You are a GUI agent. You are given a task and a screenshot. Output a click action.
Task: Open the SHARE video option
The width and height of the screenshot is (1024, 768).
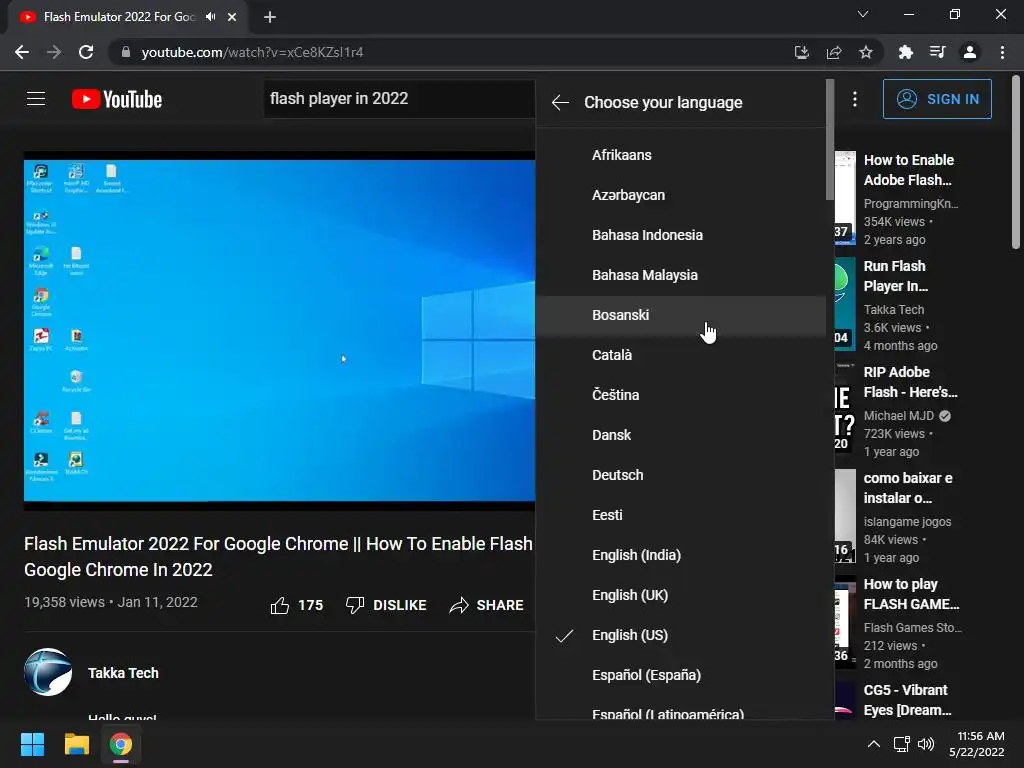[x=487, y=605]
